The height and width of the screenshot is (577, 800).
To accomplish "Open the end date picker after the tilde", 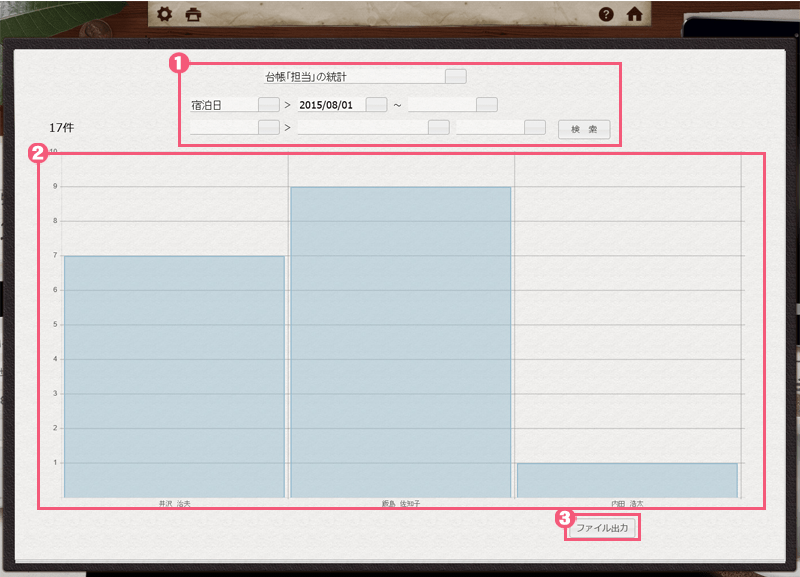I will click(x=486, y=104).
